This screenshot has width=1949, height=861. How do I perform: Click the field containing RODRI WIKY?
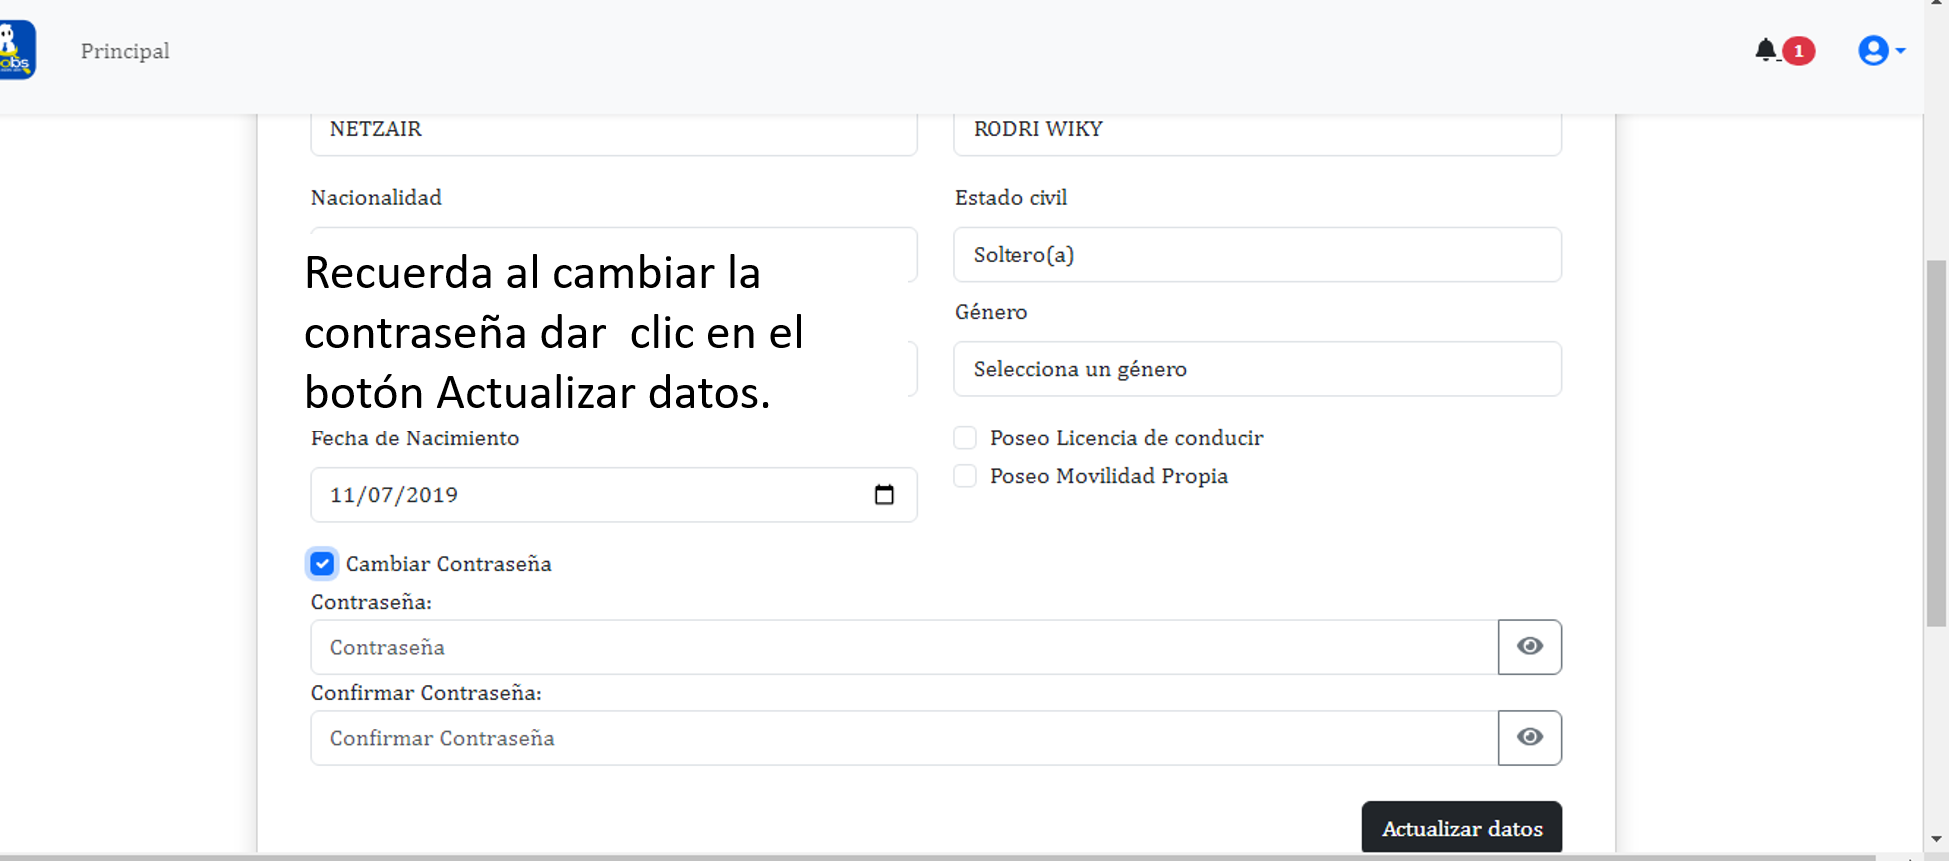[x=1257, y=133]
